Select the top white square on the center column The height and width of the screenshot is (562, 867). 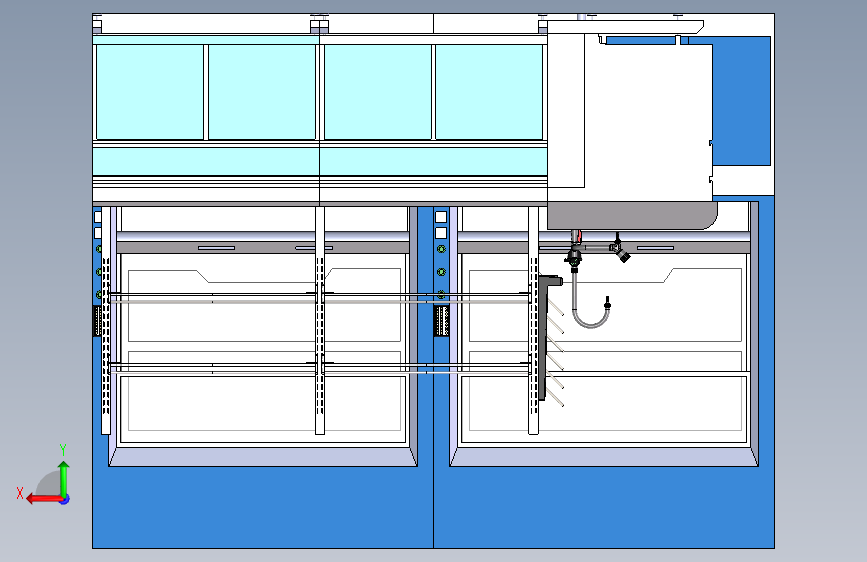tap(441, 216)
